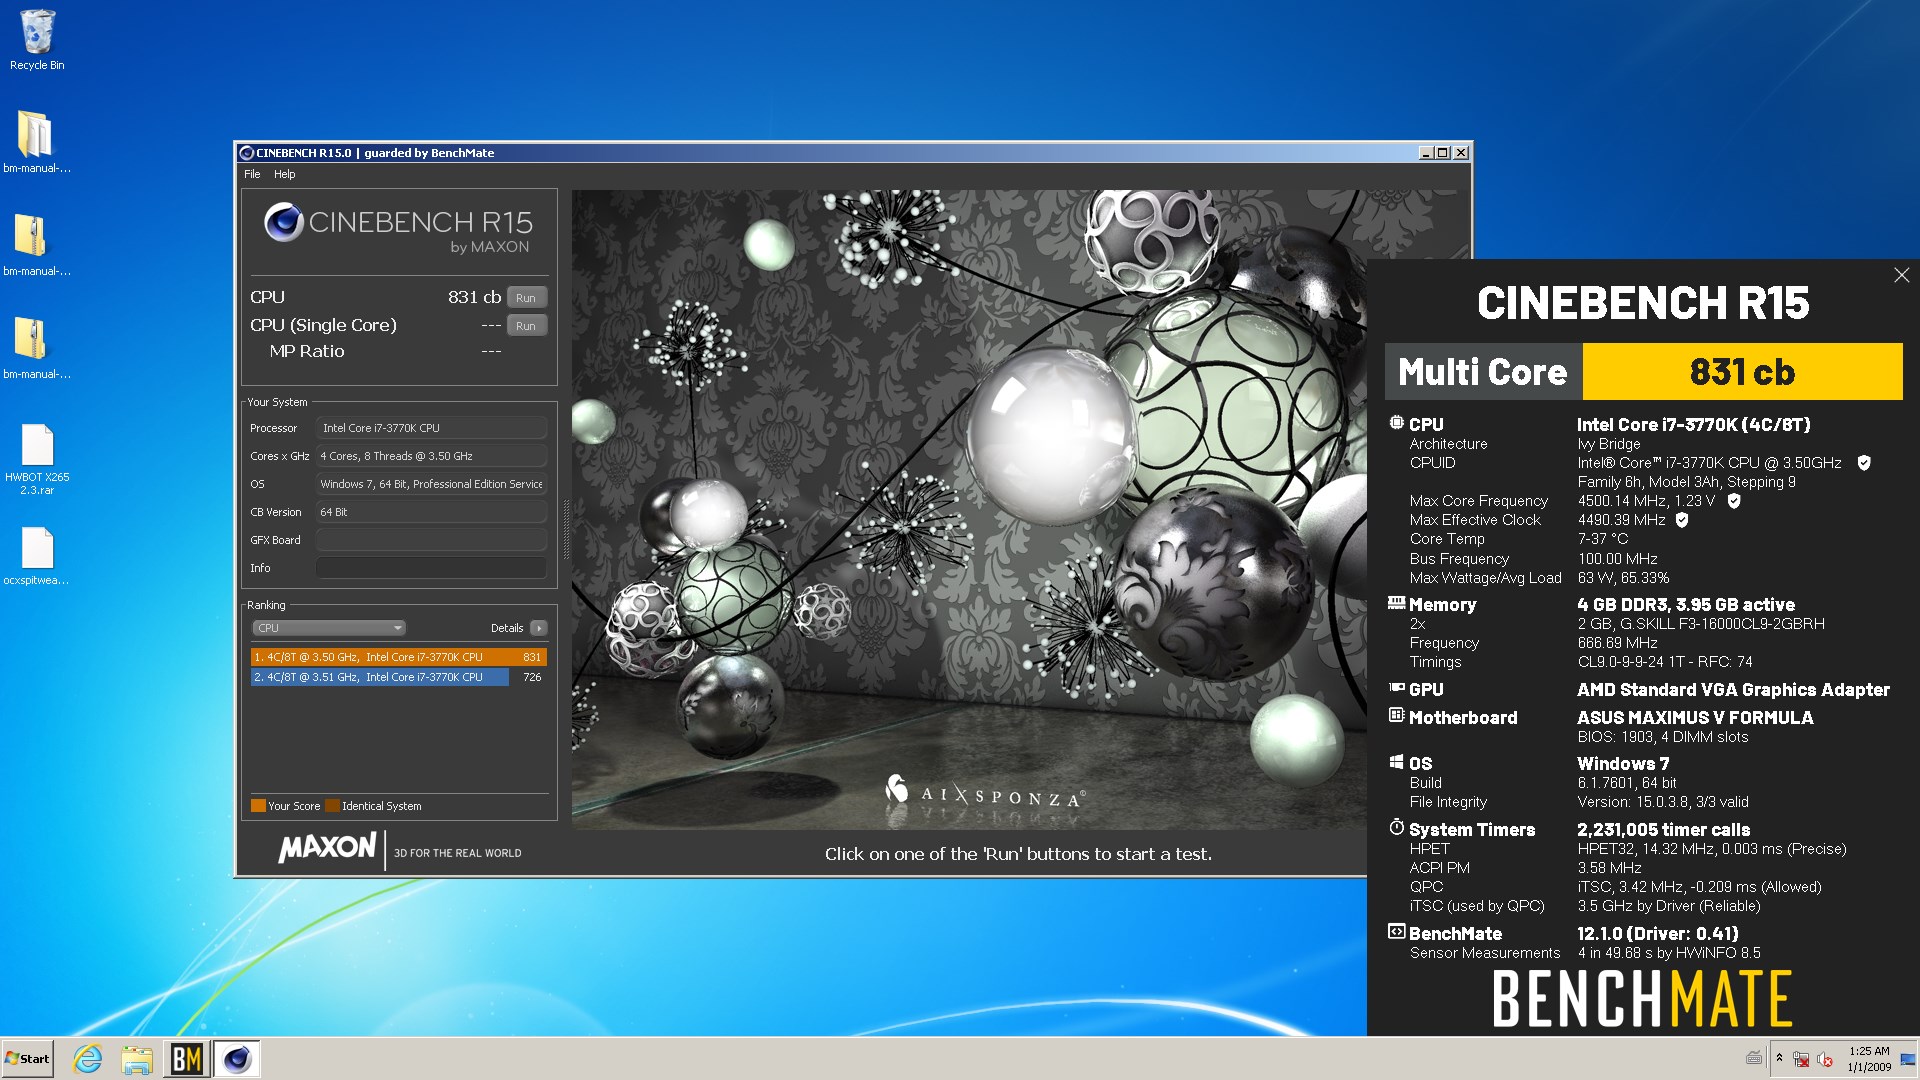Viewport: 1920px width, 1080px height.
Task: Open Windows Explorer from the taskbar
Action: click(137, 1059)
